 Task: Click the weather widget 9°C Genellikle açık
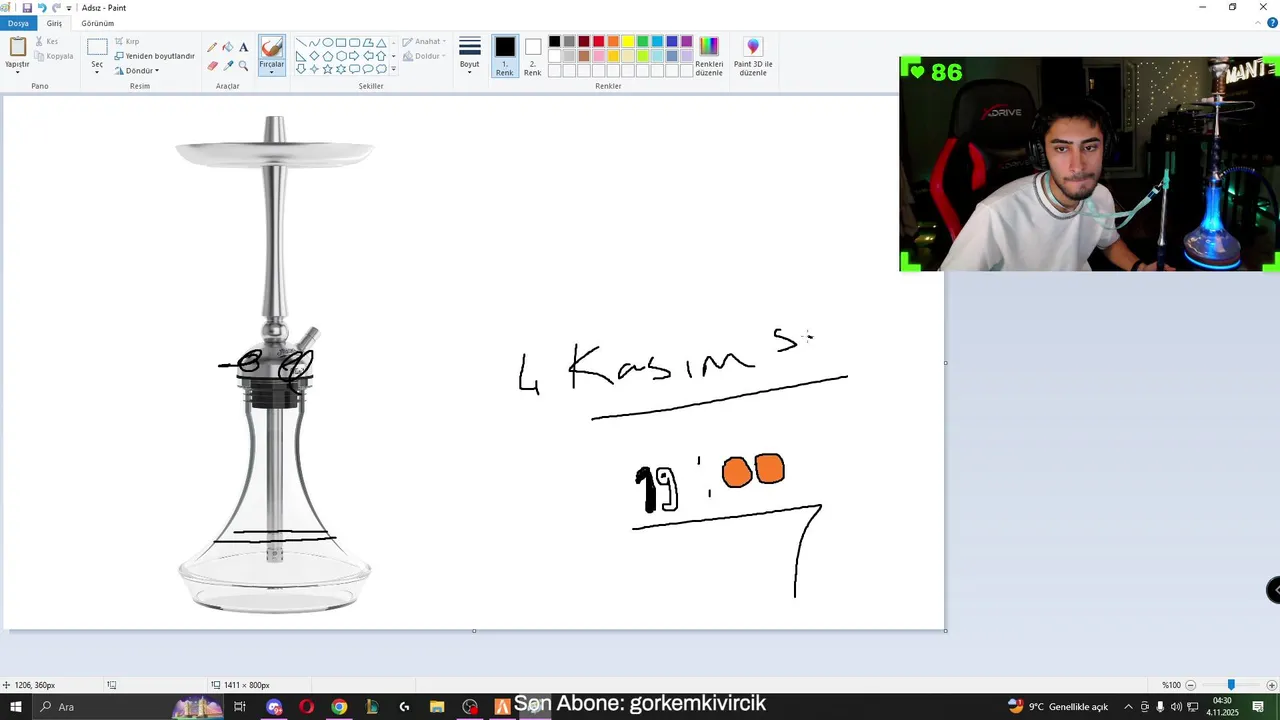[x=1058, y=707]
